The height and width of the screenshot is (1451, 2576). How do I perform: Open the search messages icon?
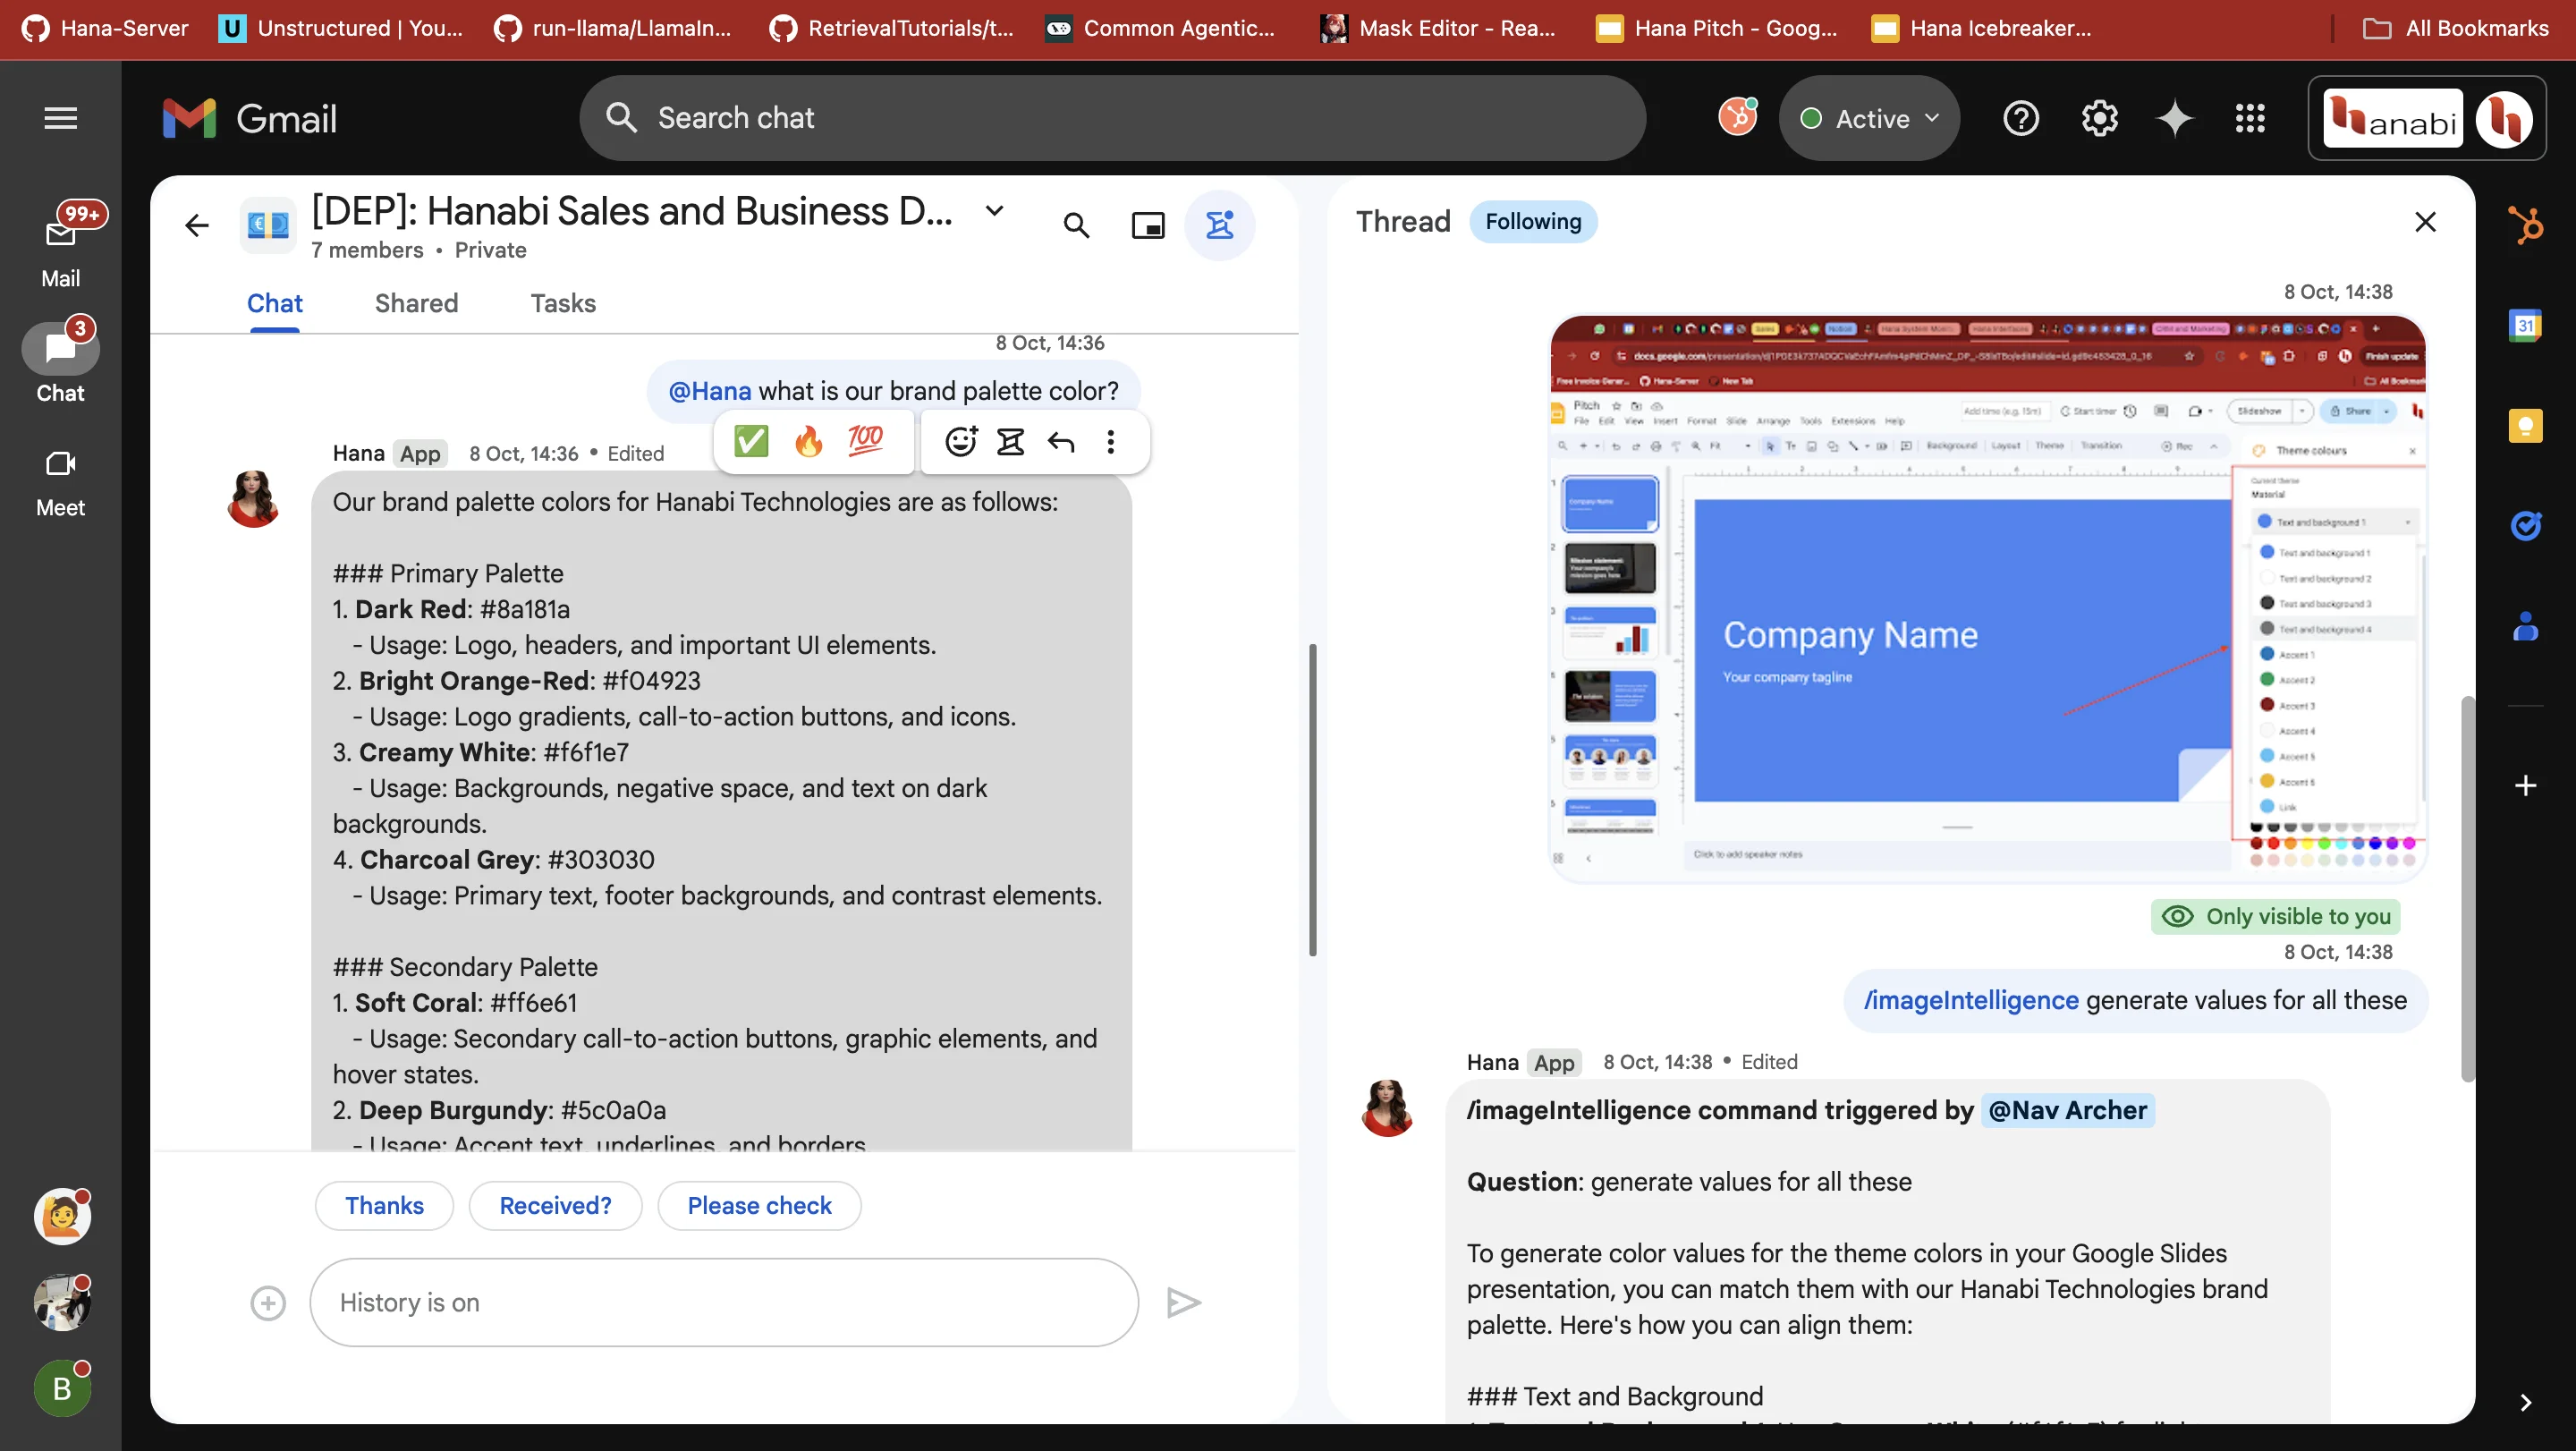point(1074,226)
